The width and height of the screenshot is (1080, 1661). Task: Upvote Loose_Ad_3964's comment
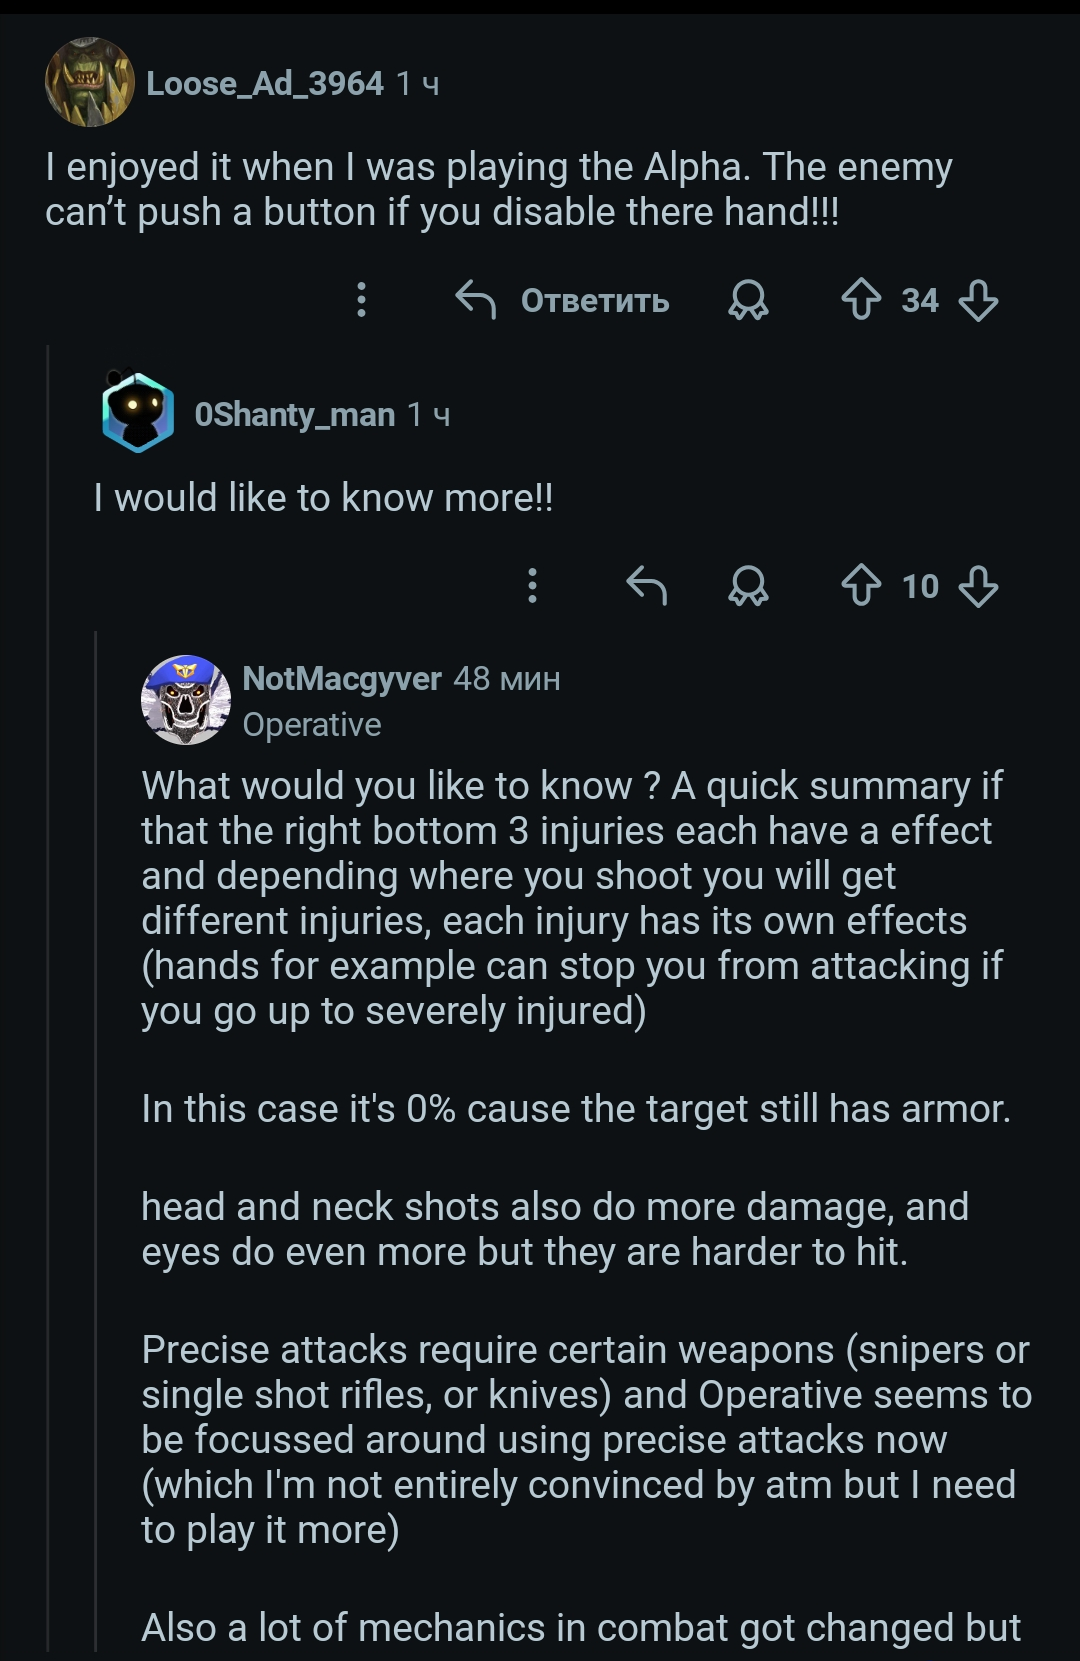pos(861,299)
